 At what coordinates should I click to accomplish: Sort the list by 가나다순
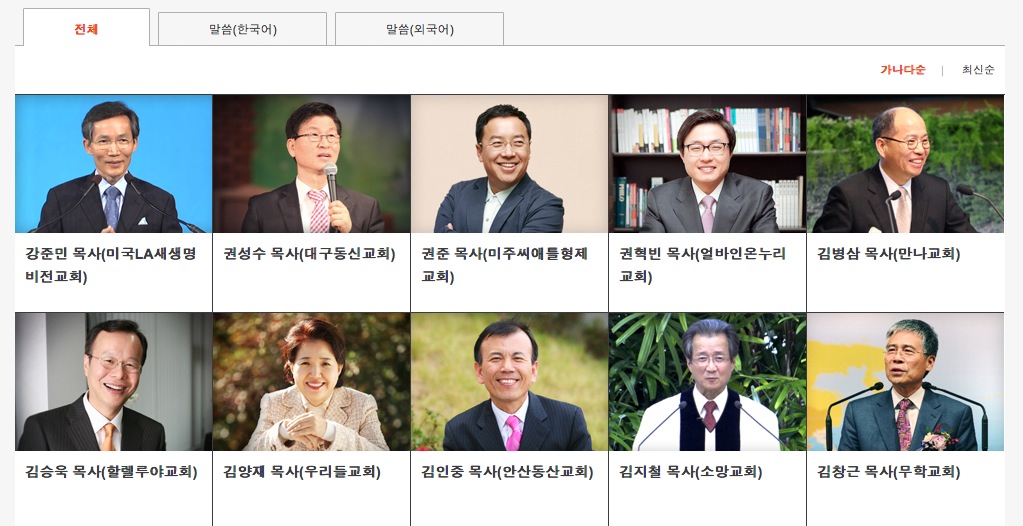[x=902, y=70]
